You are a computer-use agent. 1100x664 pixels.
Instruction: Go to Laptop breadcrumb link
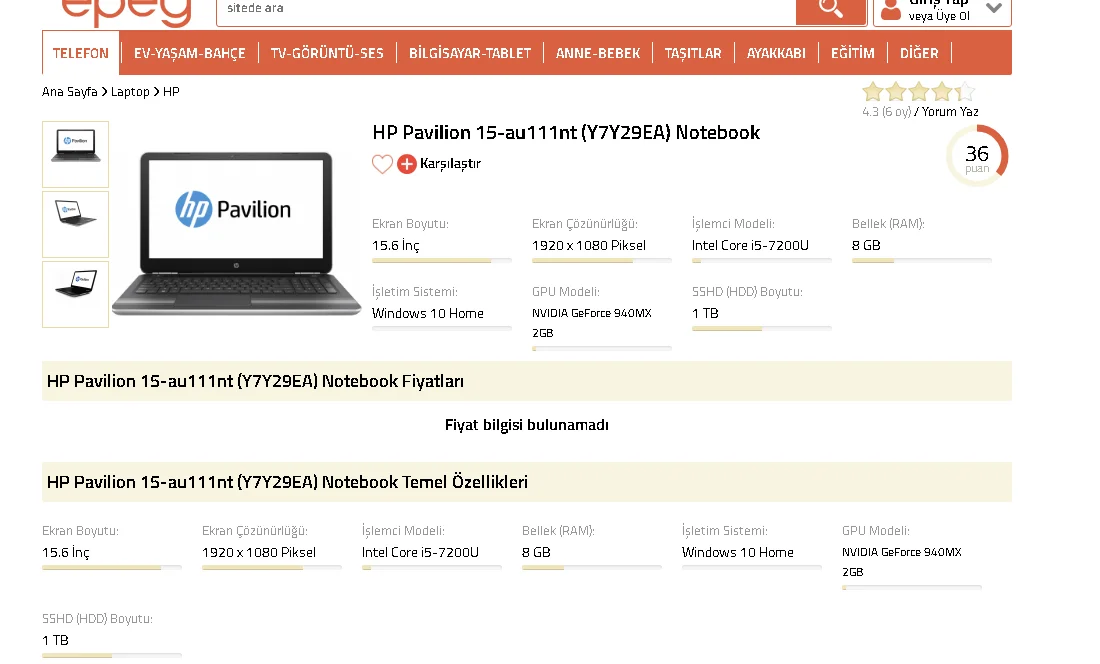coord(130,92)
